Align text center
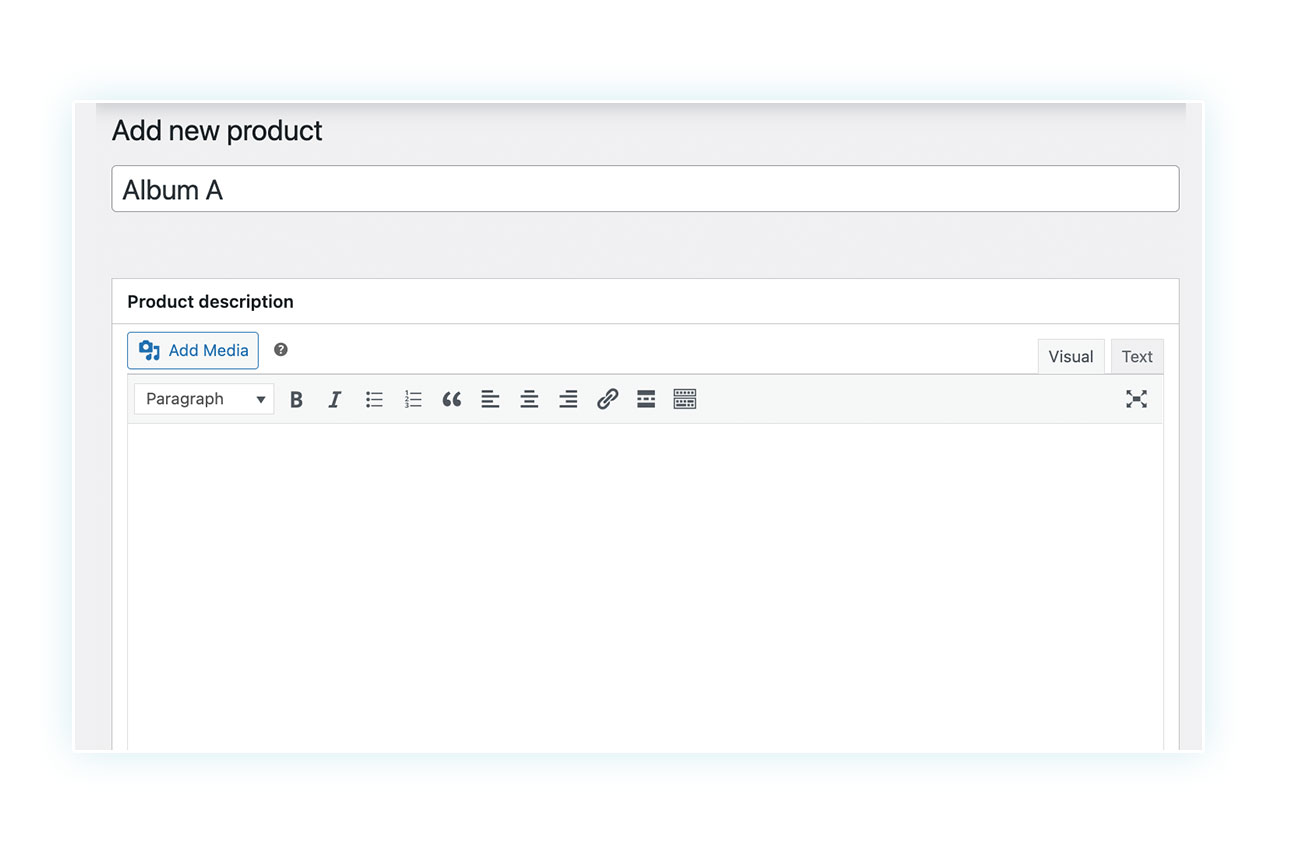Screen dimensions: 1300x855 529,399
